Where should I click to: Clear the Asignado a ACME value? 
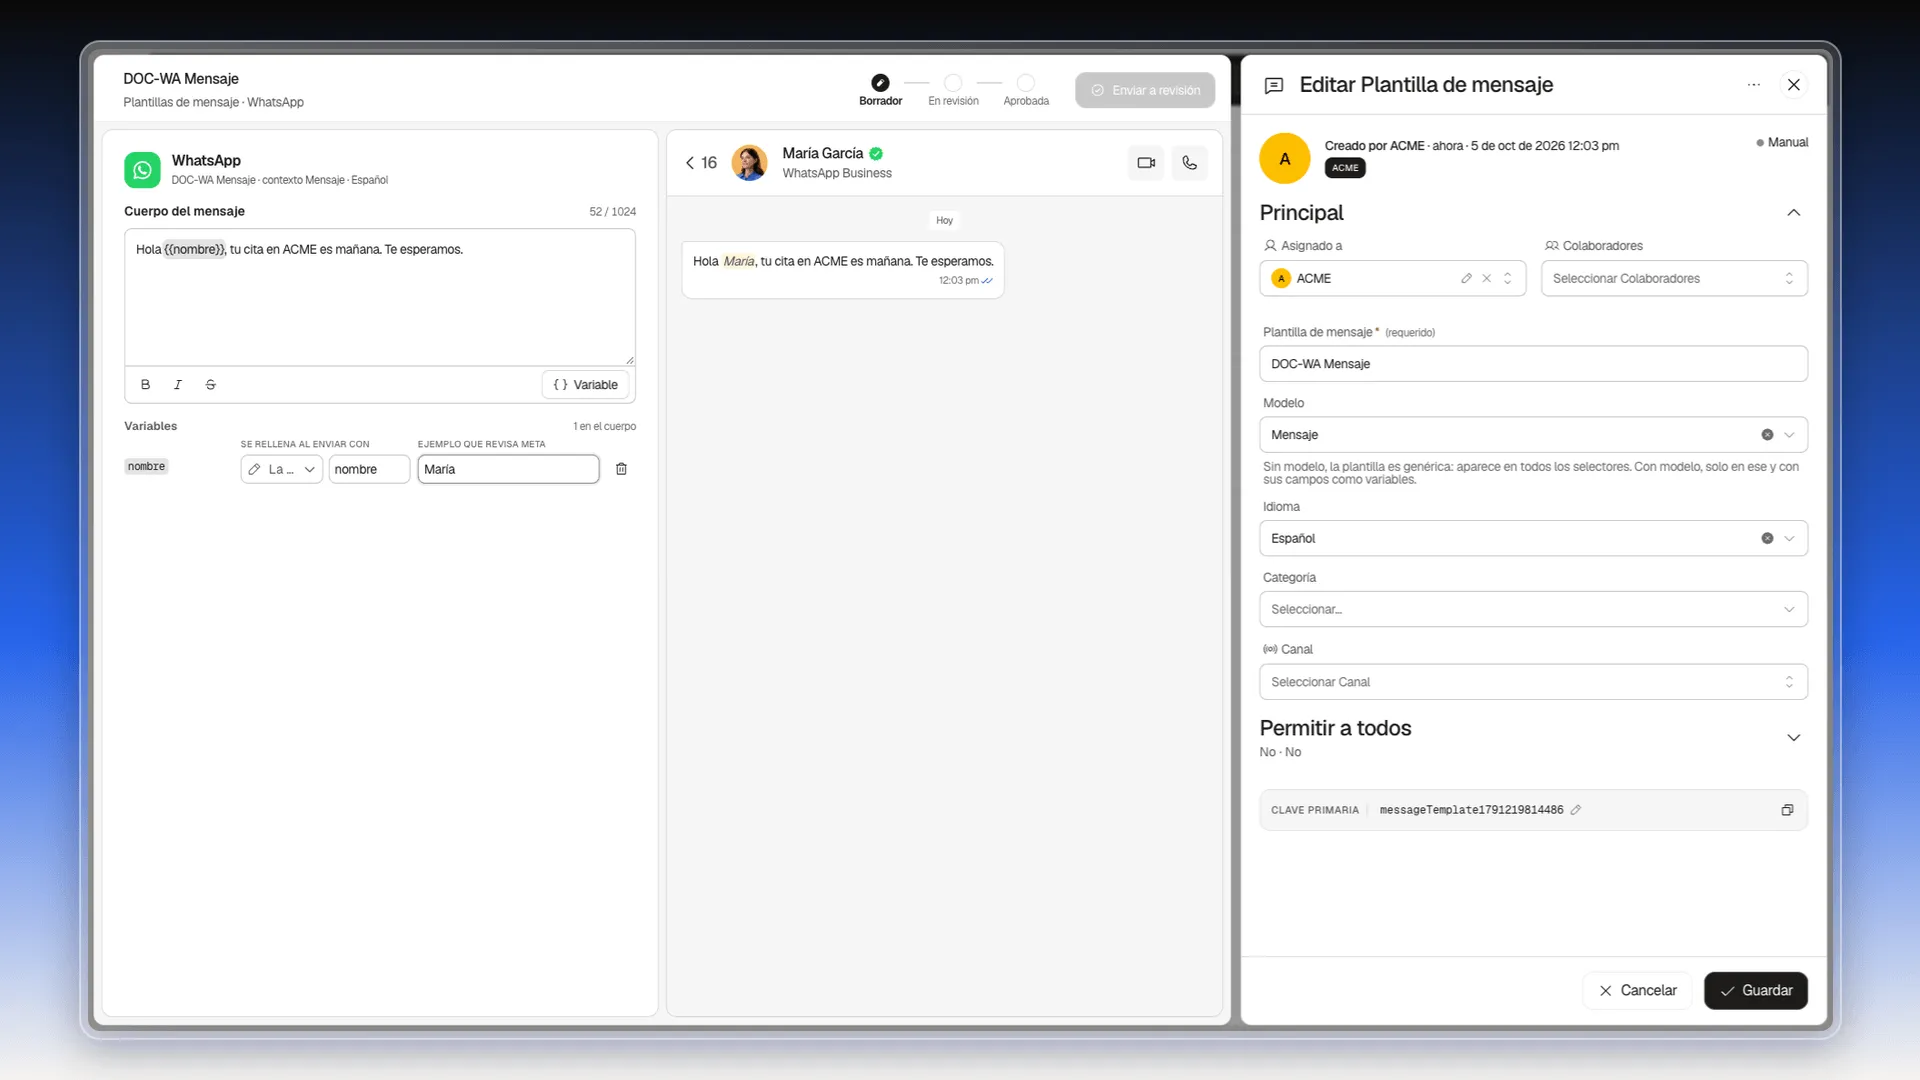click(x=1487, y=278)
